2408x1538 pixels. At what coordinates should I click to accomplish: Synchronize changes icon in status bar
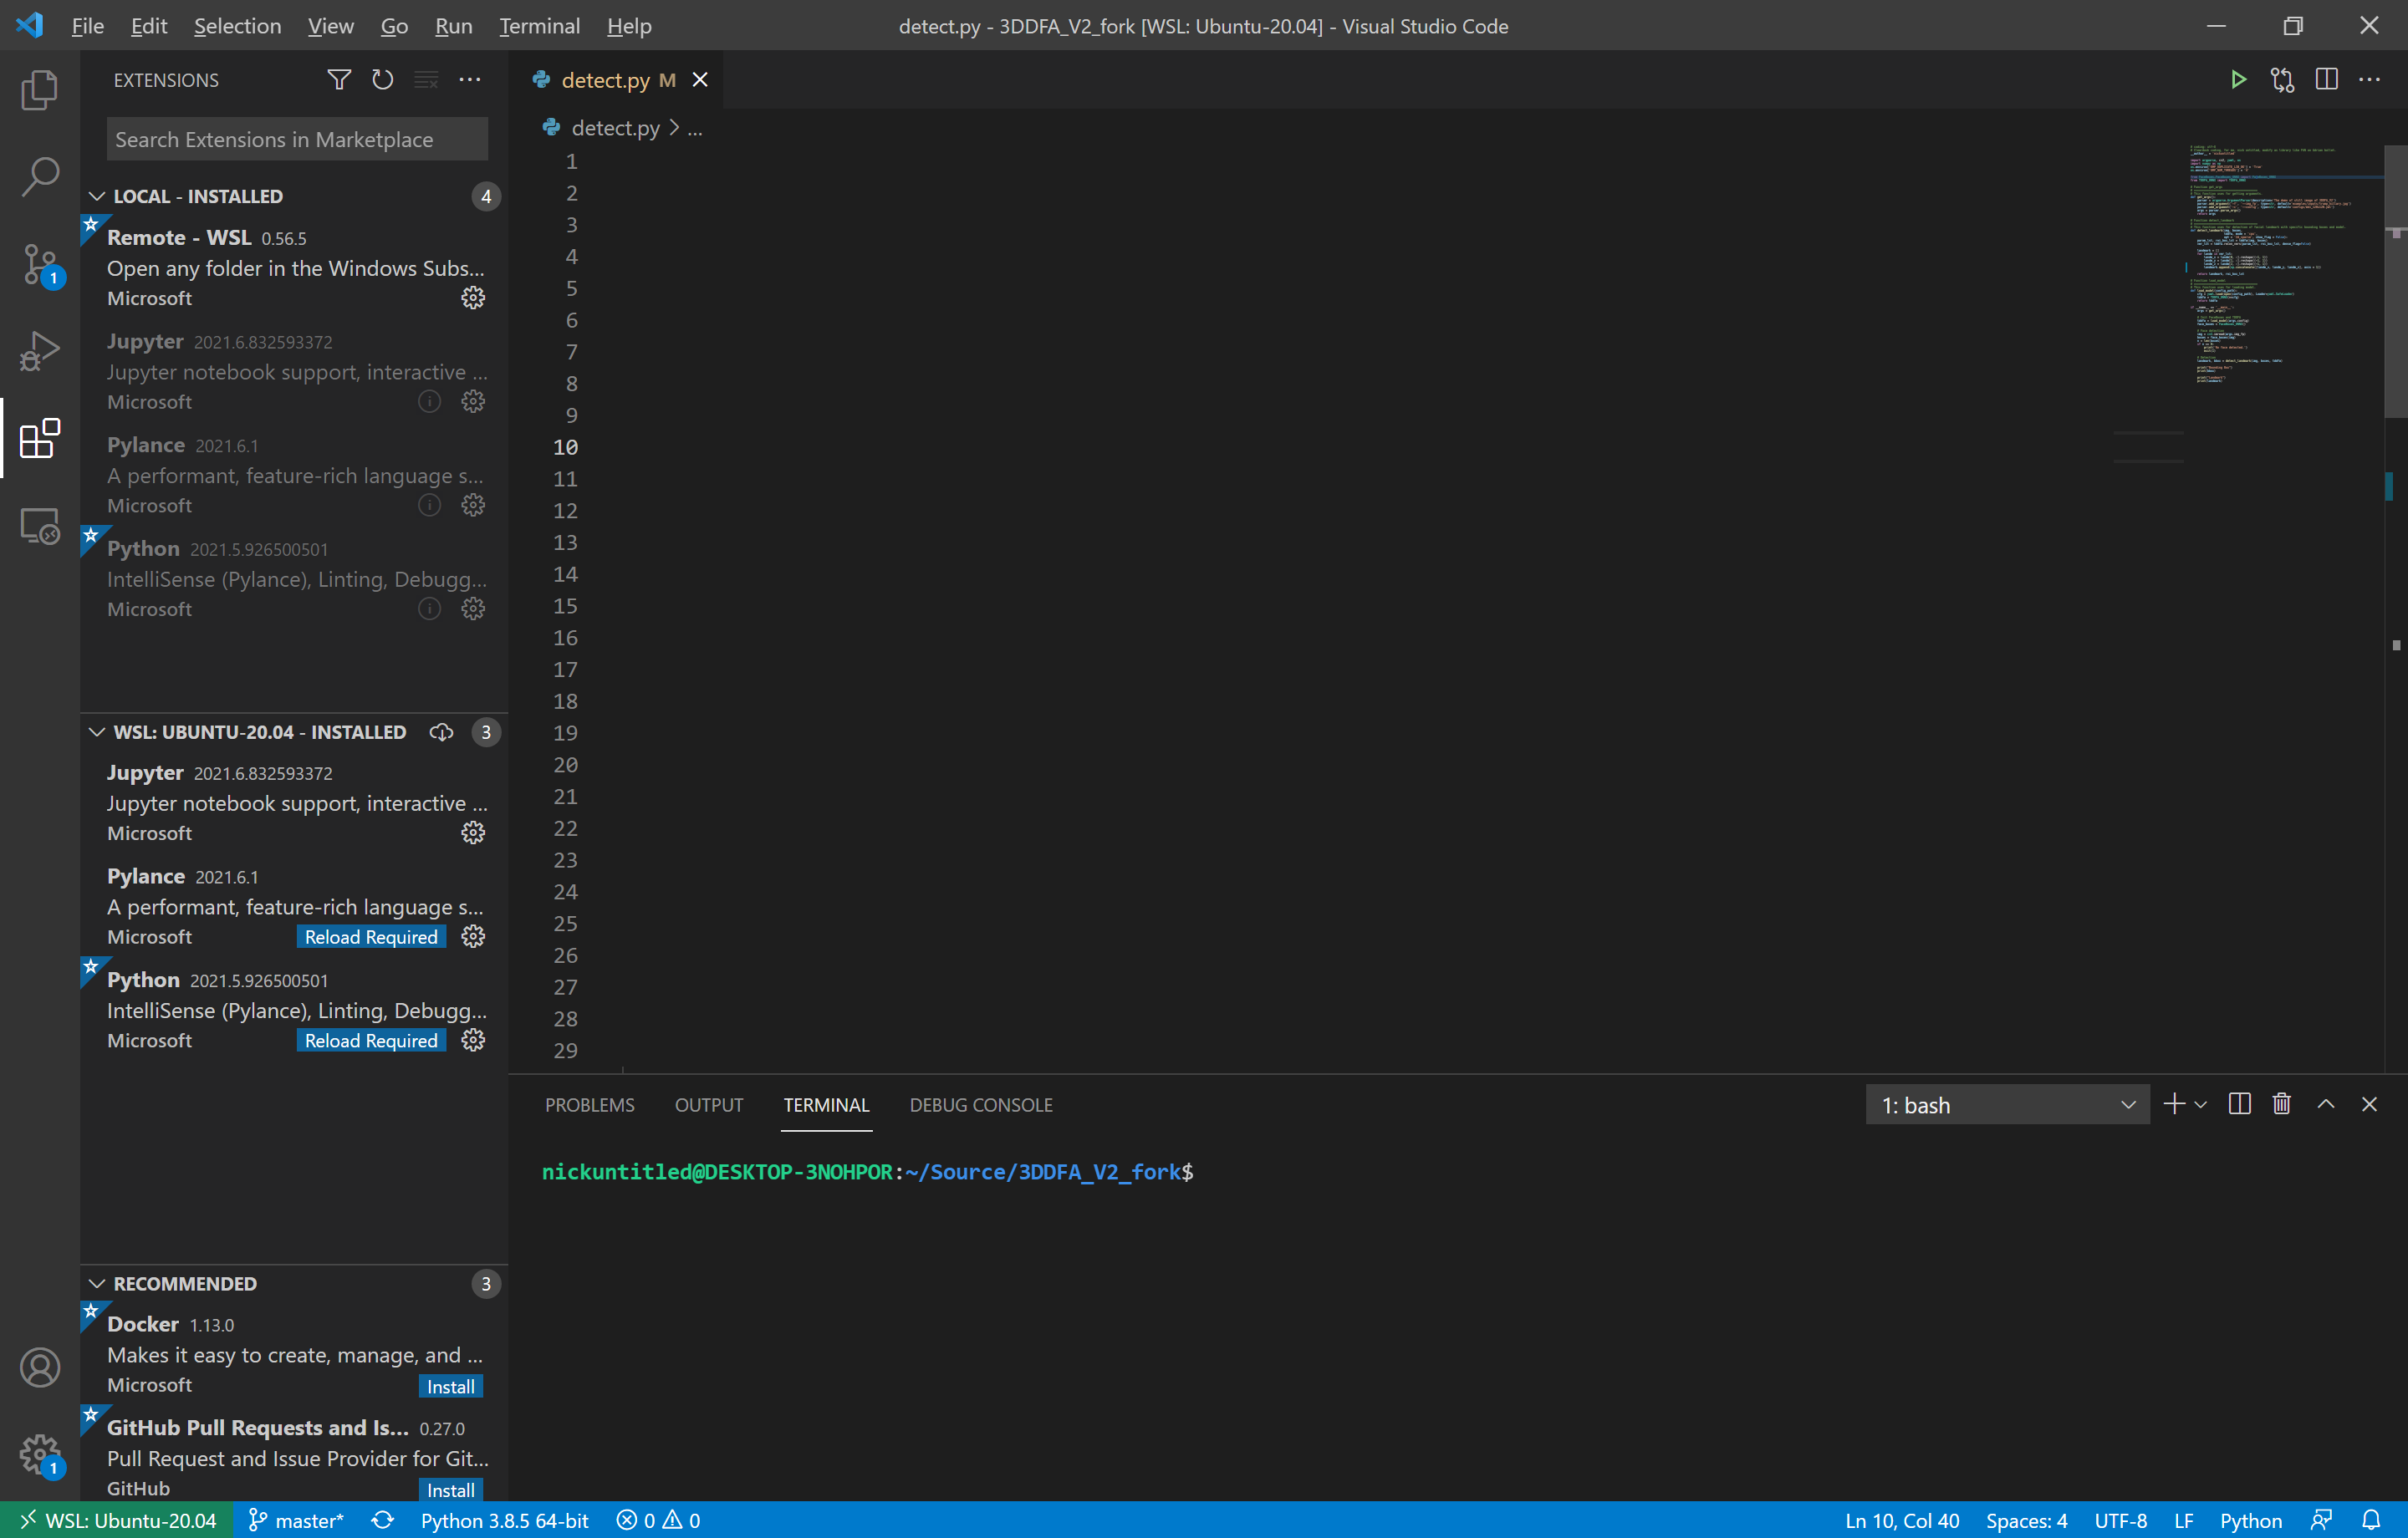click(383, 1520)
